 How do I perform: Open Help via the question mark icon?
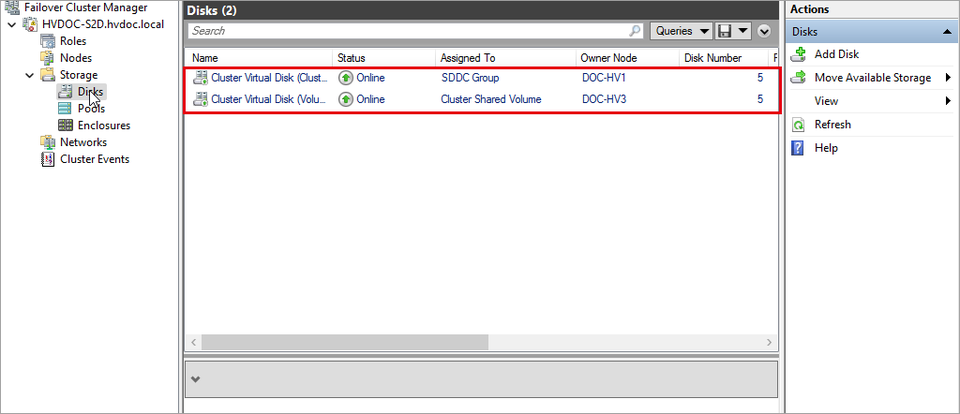[798, 148]
